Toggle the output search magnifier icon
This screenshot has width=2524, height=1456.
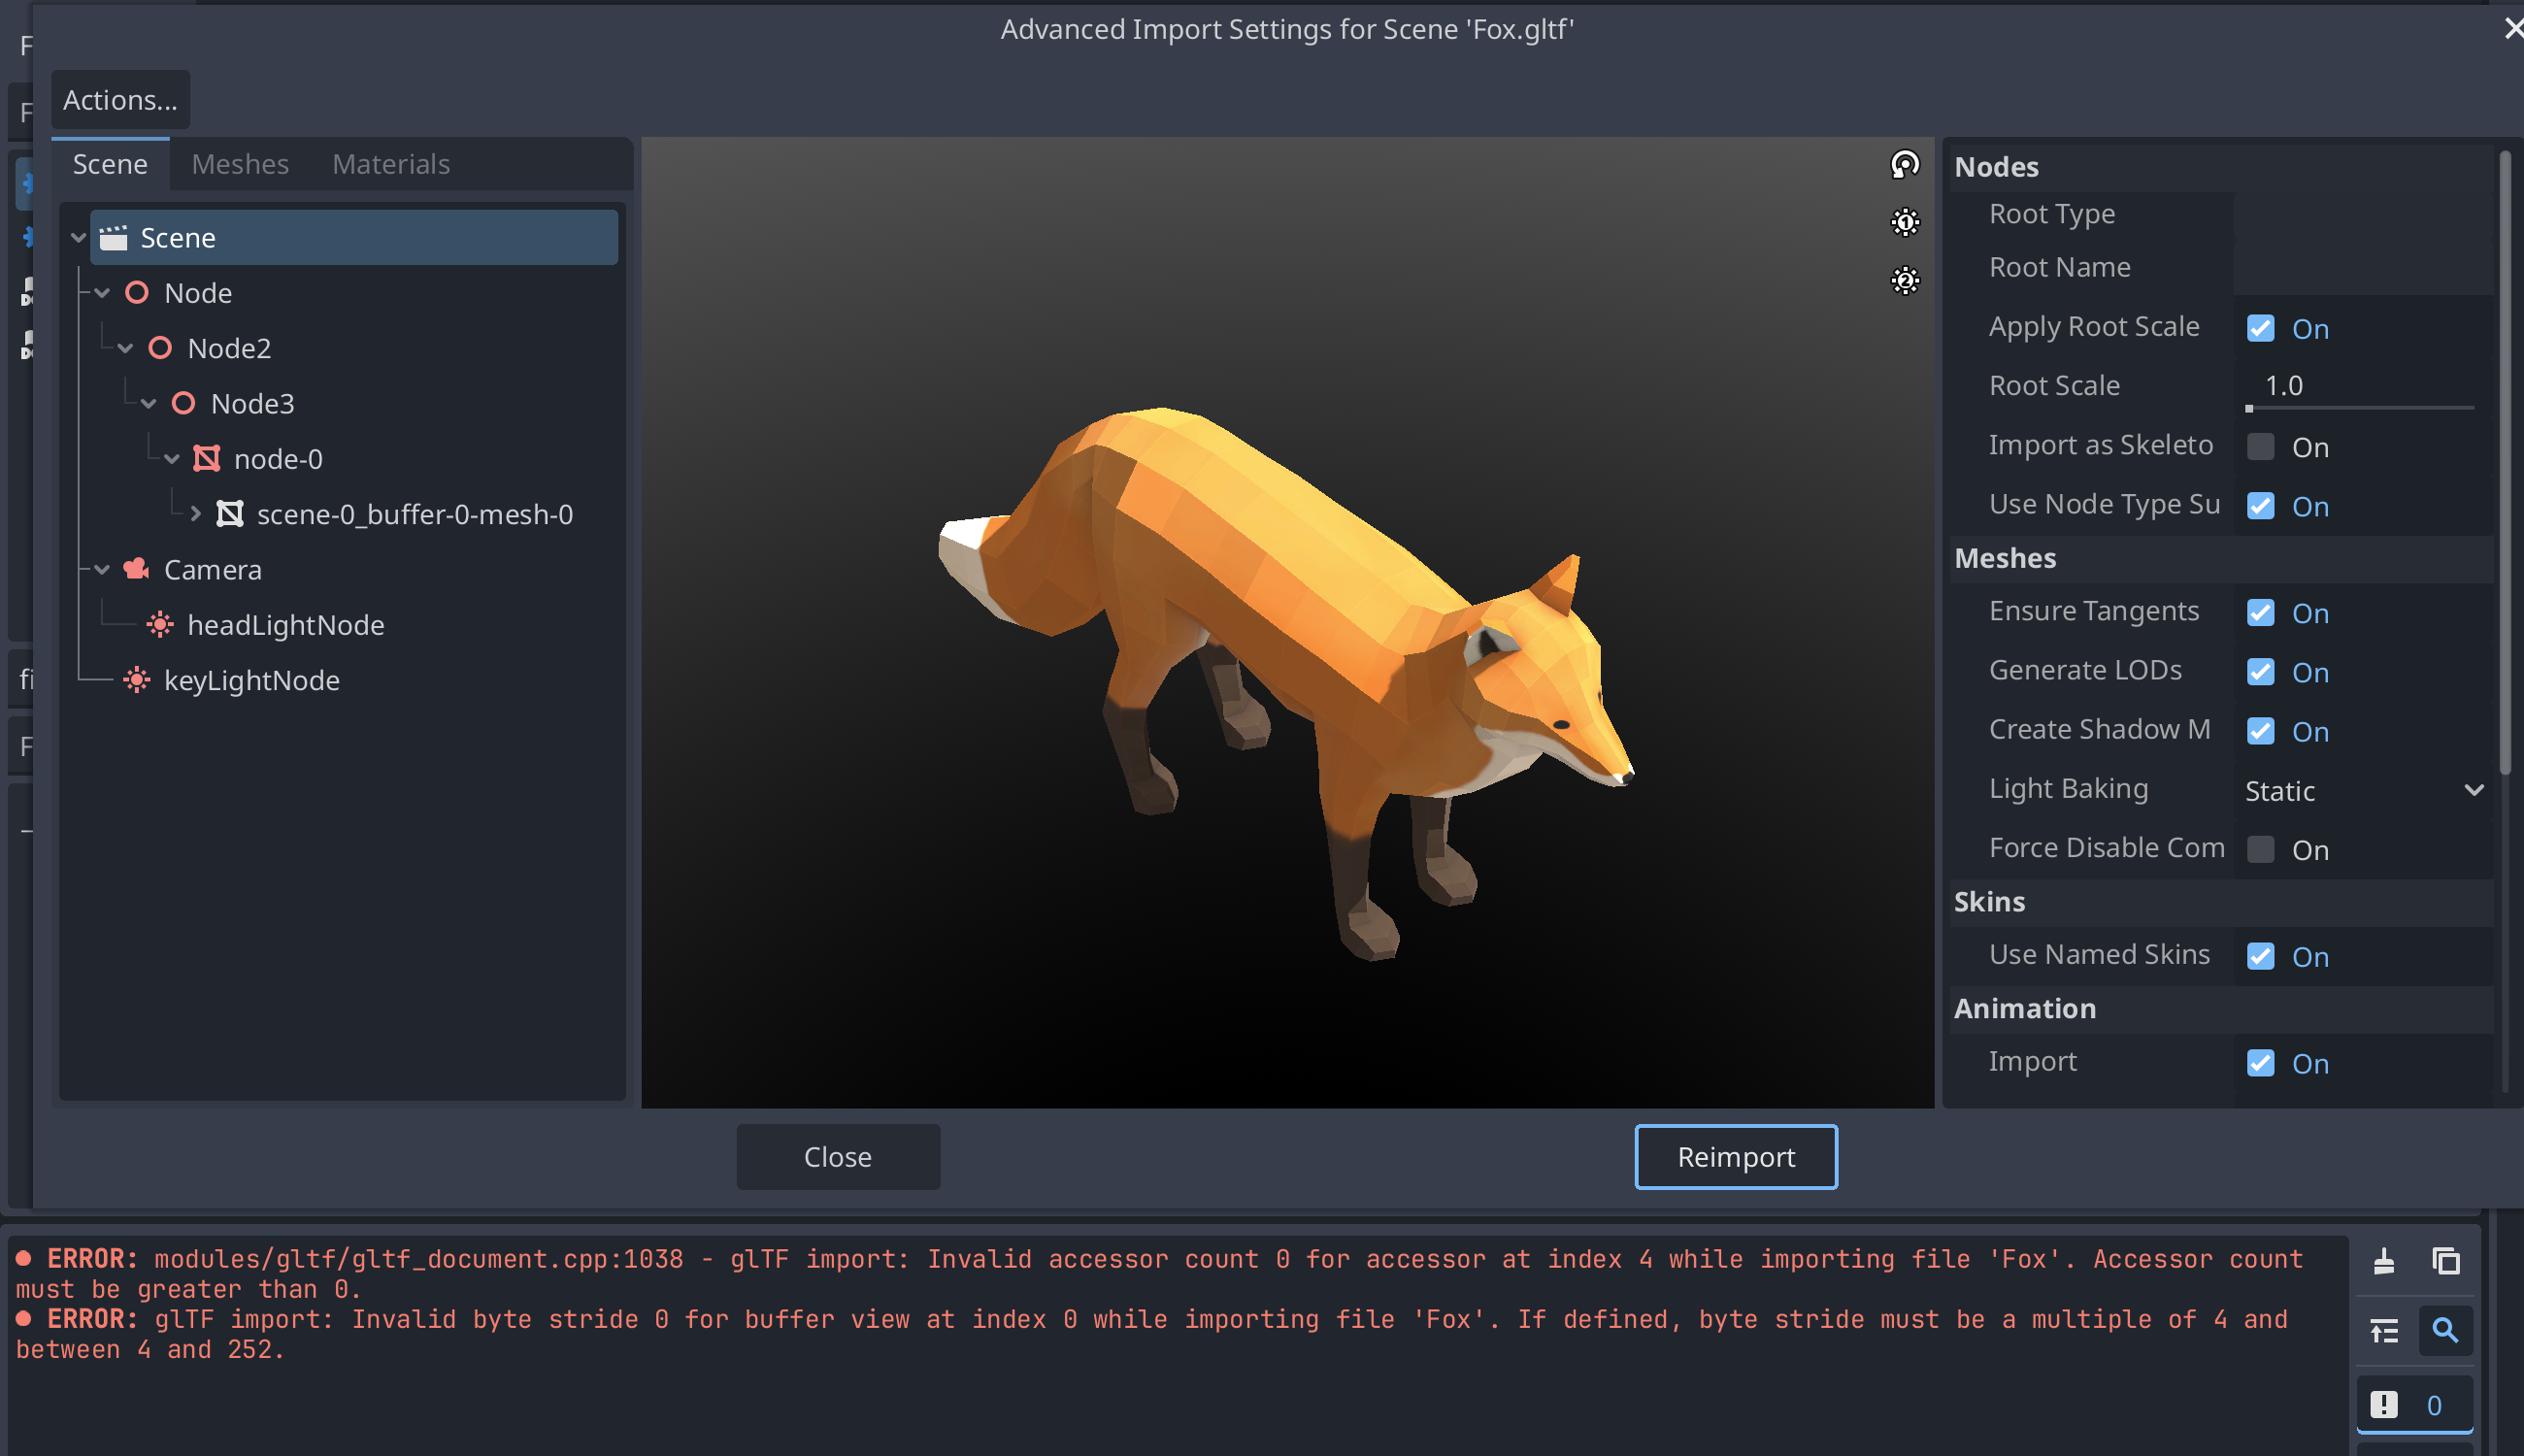pos(2445,1330)
